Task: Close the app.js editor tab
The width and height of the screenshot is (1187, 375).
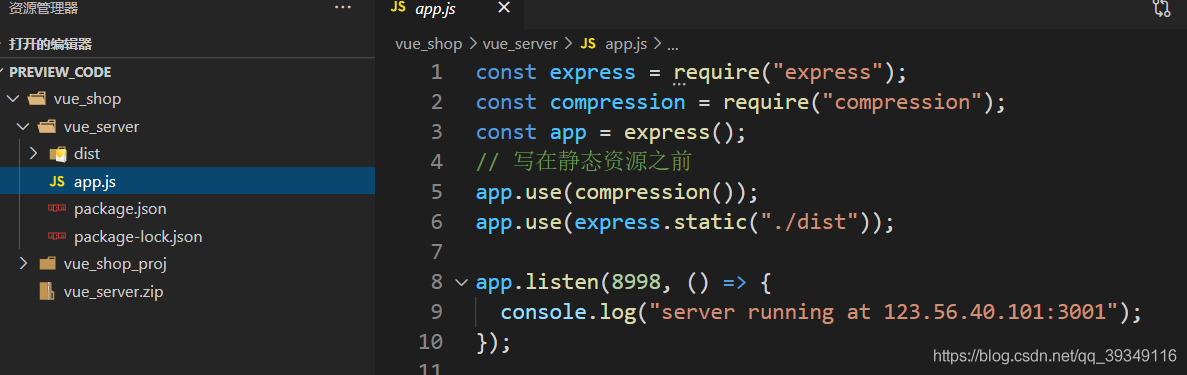Action: pyautogui.click(x=503, y=8)
